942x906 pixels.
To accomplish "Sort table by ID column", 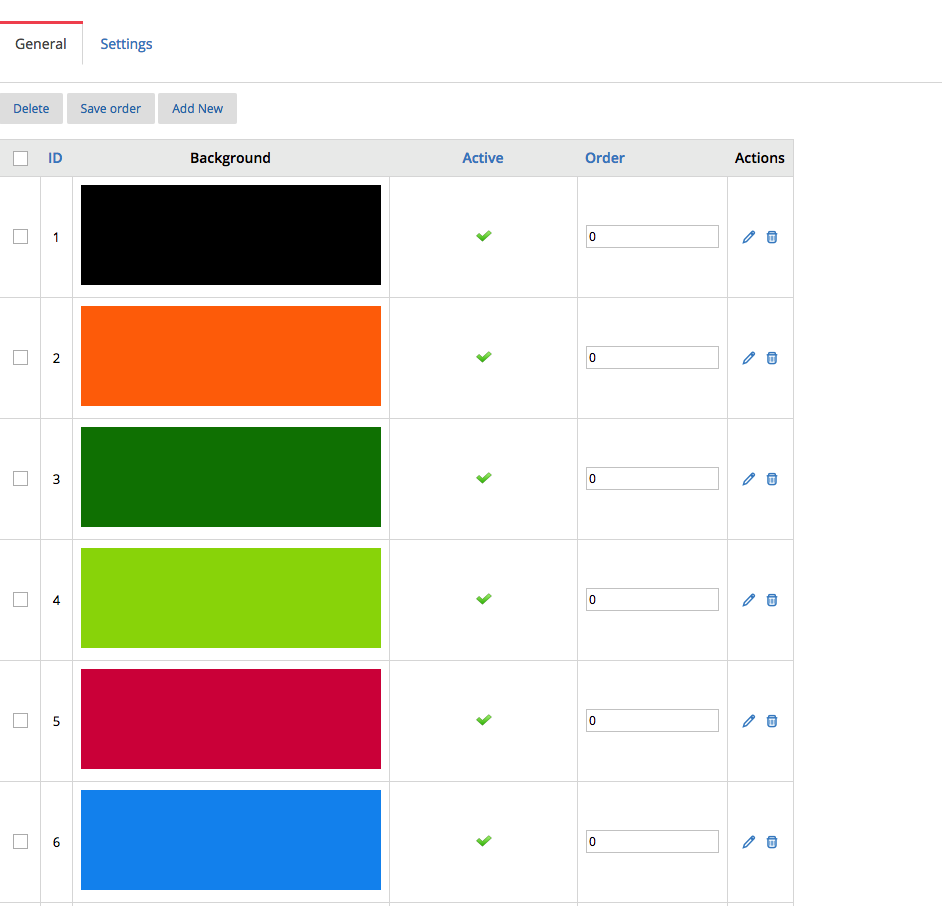I will (55, 158).
